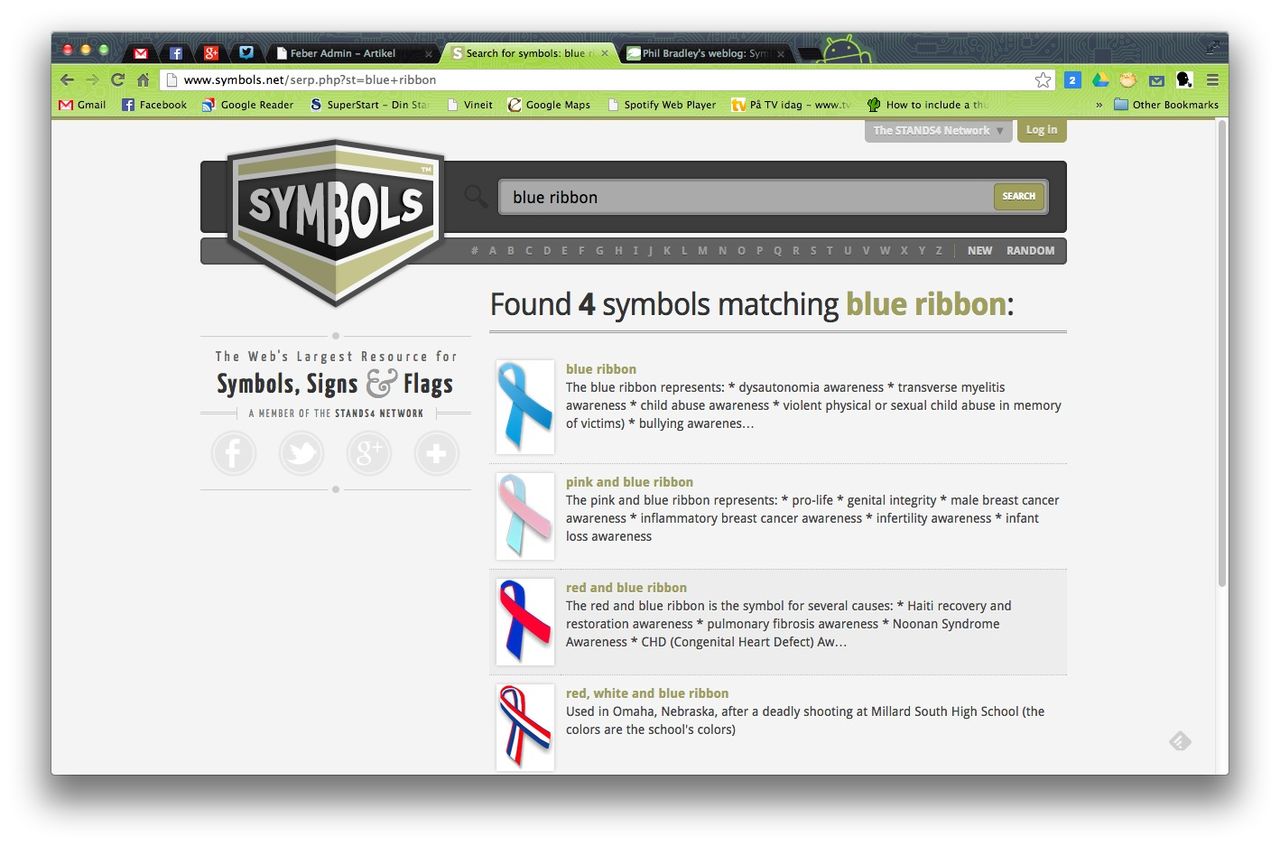Image resolution: width=1280 pixels, height=846 pixels.
Task: Click the round plus share icon
Action: click(x=437, y=453)
